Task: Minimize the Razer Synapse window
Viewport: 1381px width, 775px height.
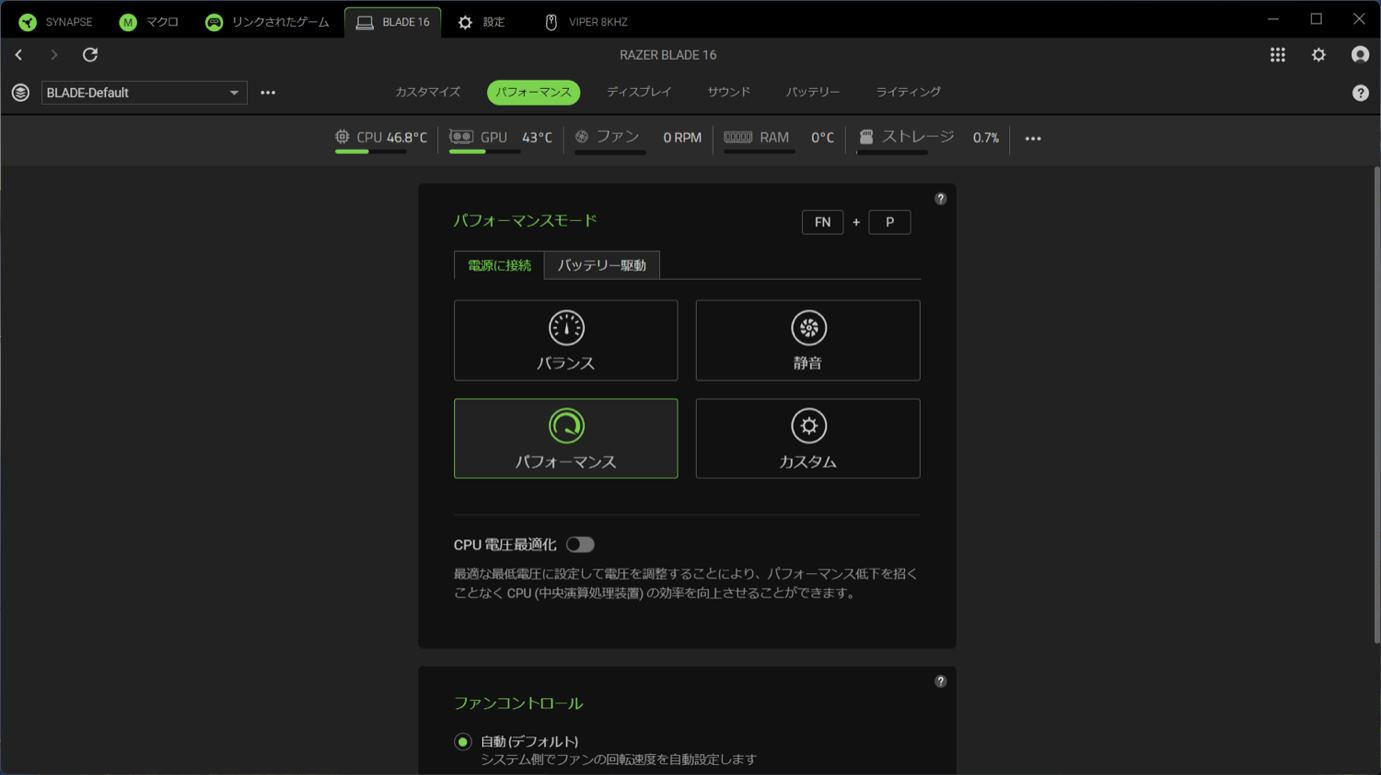Action: coord(1273,19)
